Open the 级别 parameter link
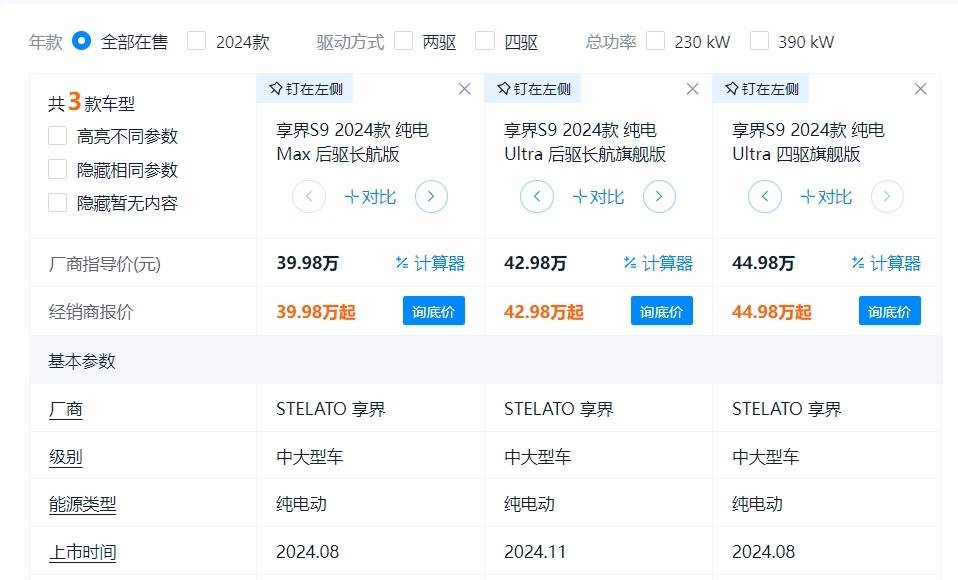958x580 pixels. 65,457
